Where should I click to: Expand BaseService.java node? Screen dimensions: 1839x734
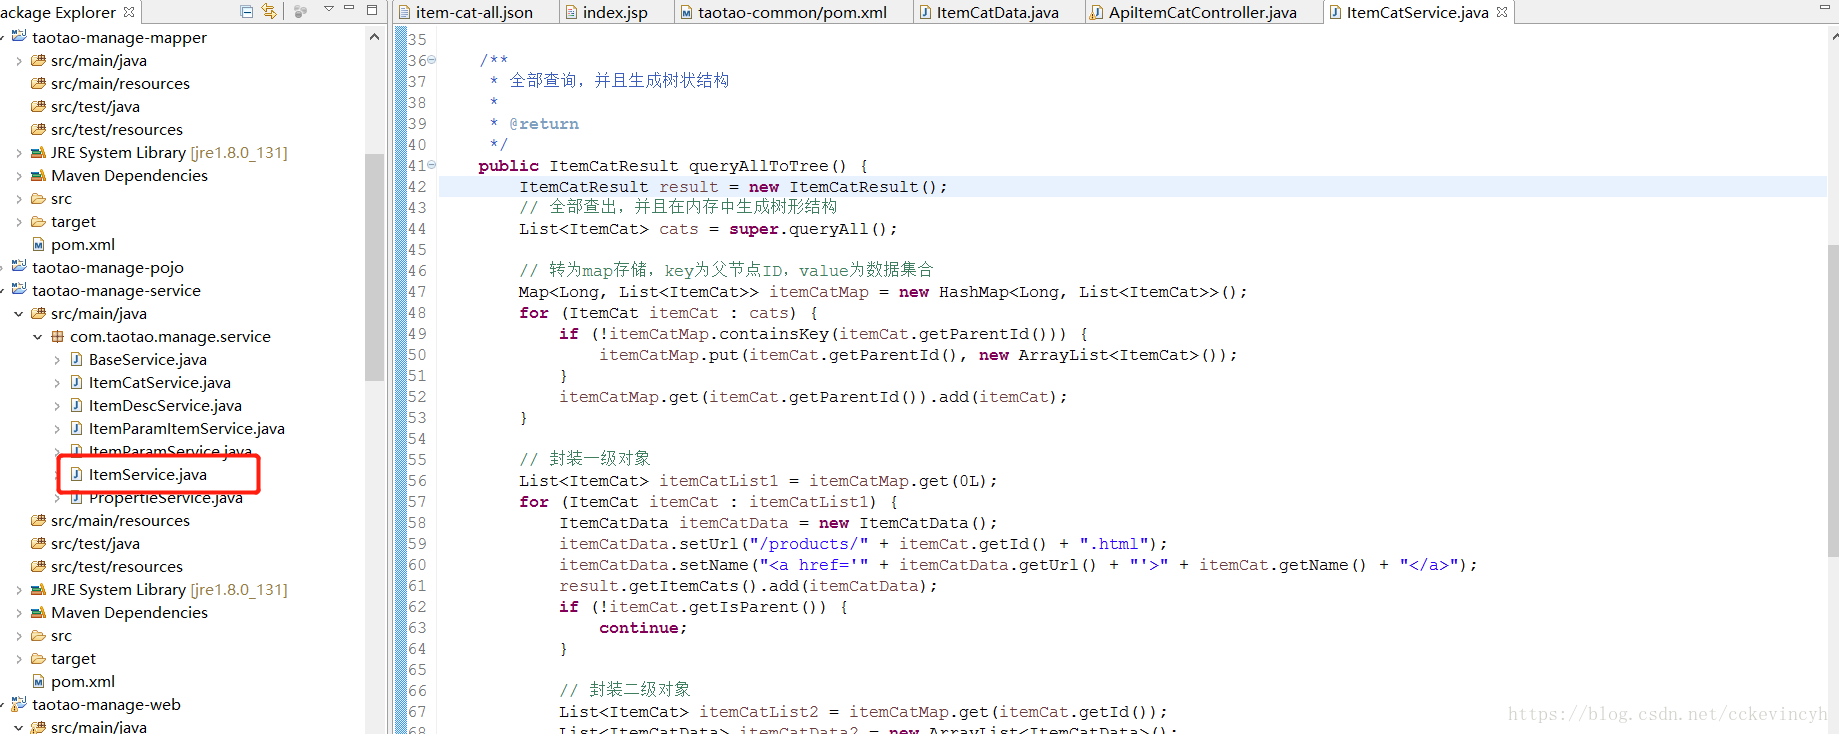coord(56,360)
